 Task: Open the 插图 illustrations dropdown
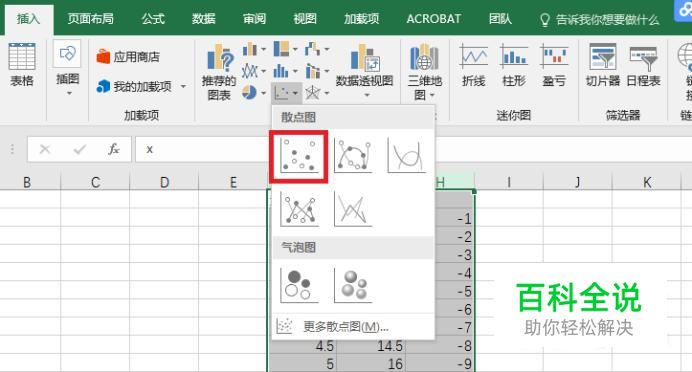(x=67, y=68)
